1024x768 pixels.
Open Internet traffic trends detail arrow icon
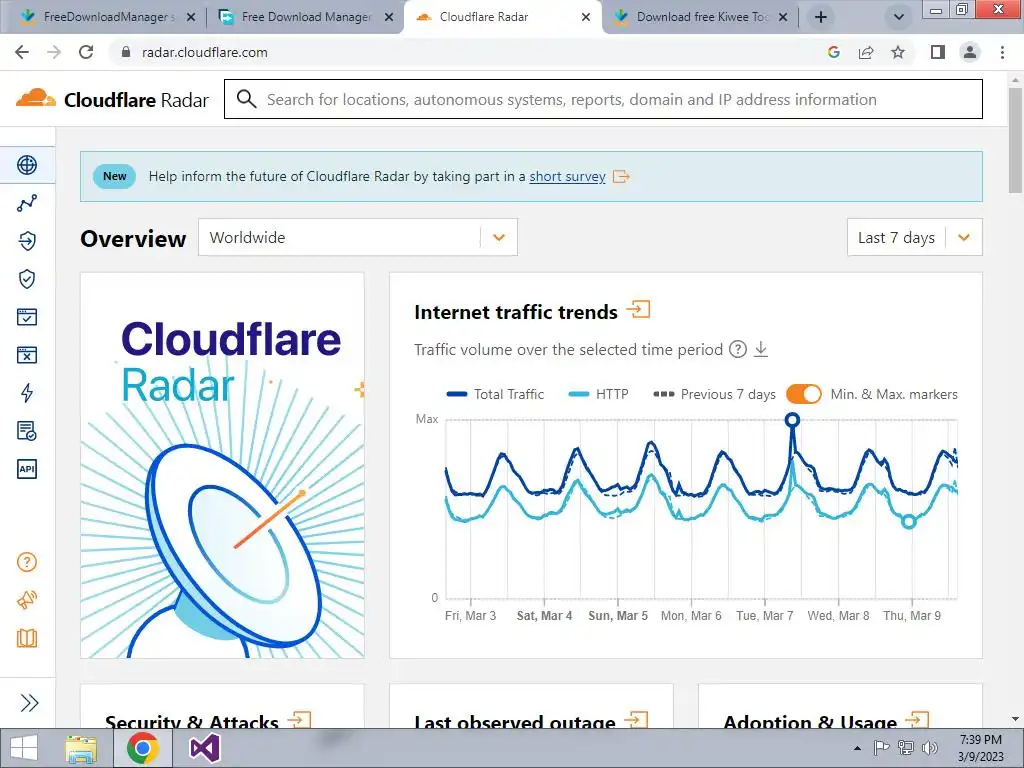[639, 310]
